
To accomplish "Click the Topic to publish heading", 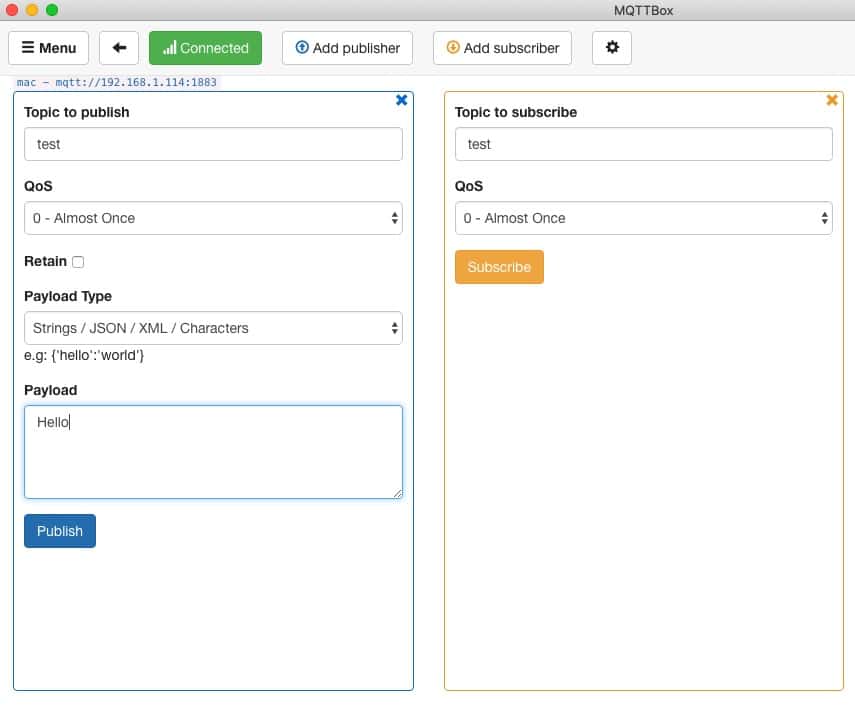I will click(77, 112).
